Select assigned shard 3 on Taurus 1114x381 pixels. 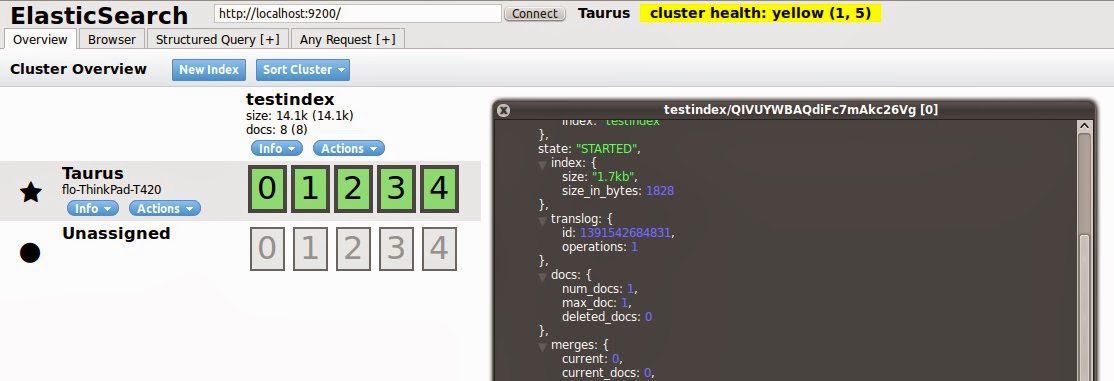pyautogui.click(x=396, y=189)
